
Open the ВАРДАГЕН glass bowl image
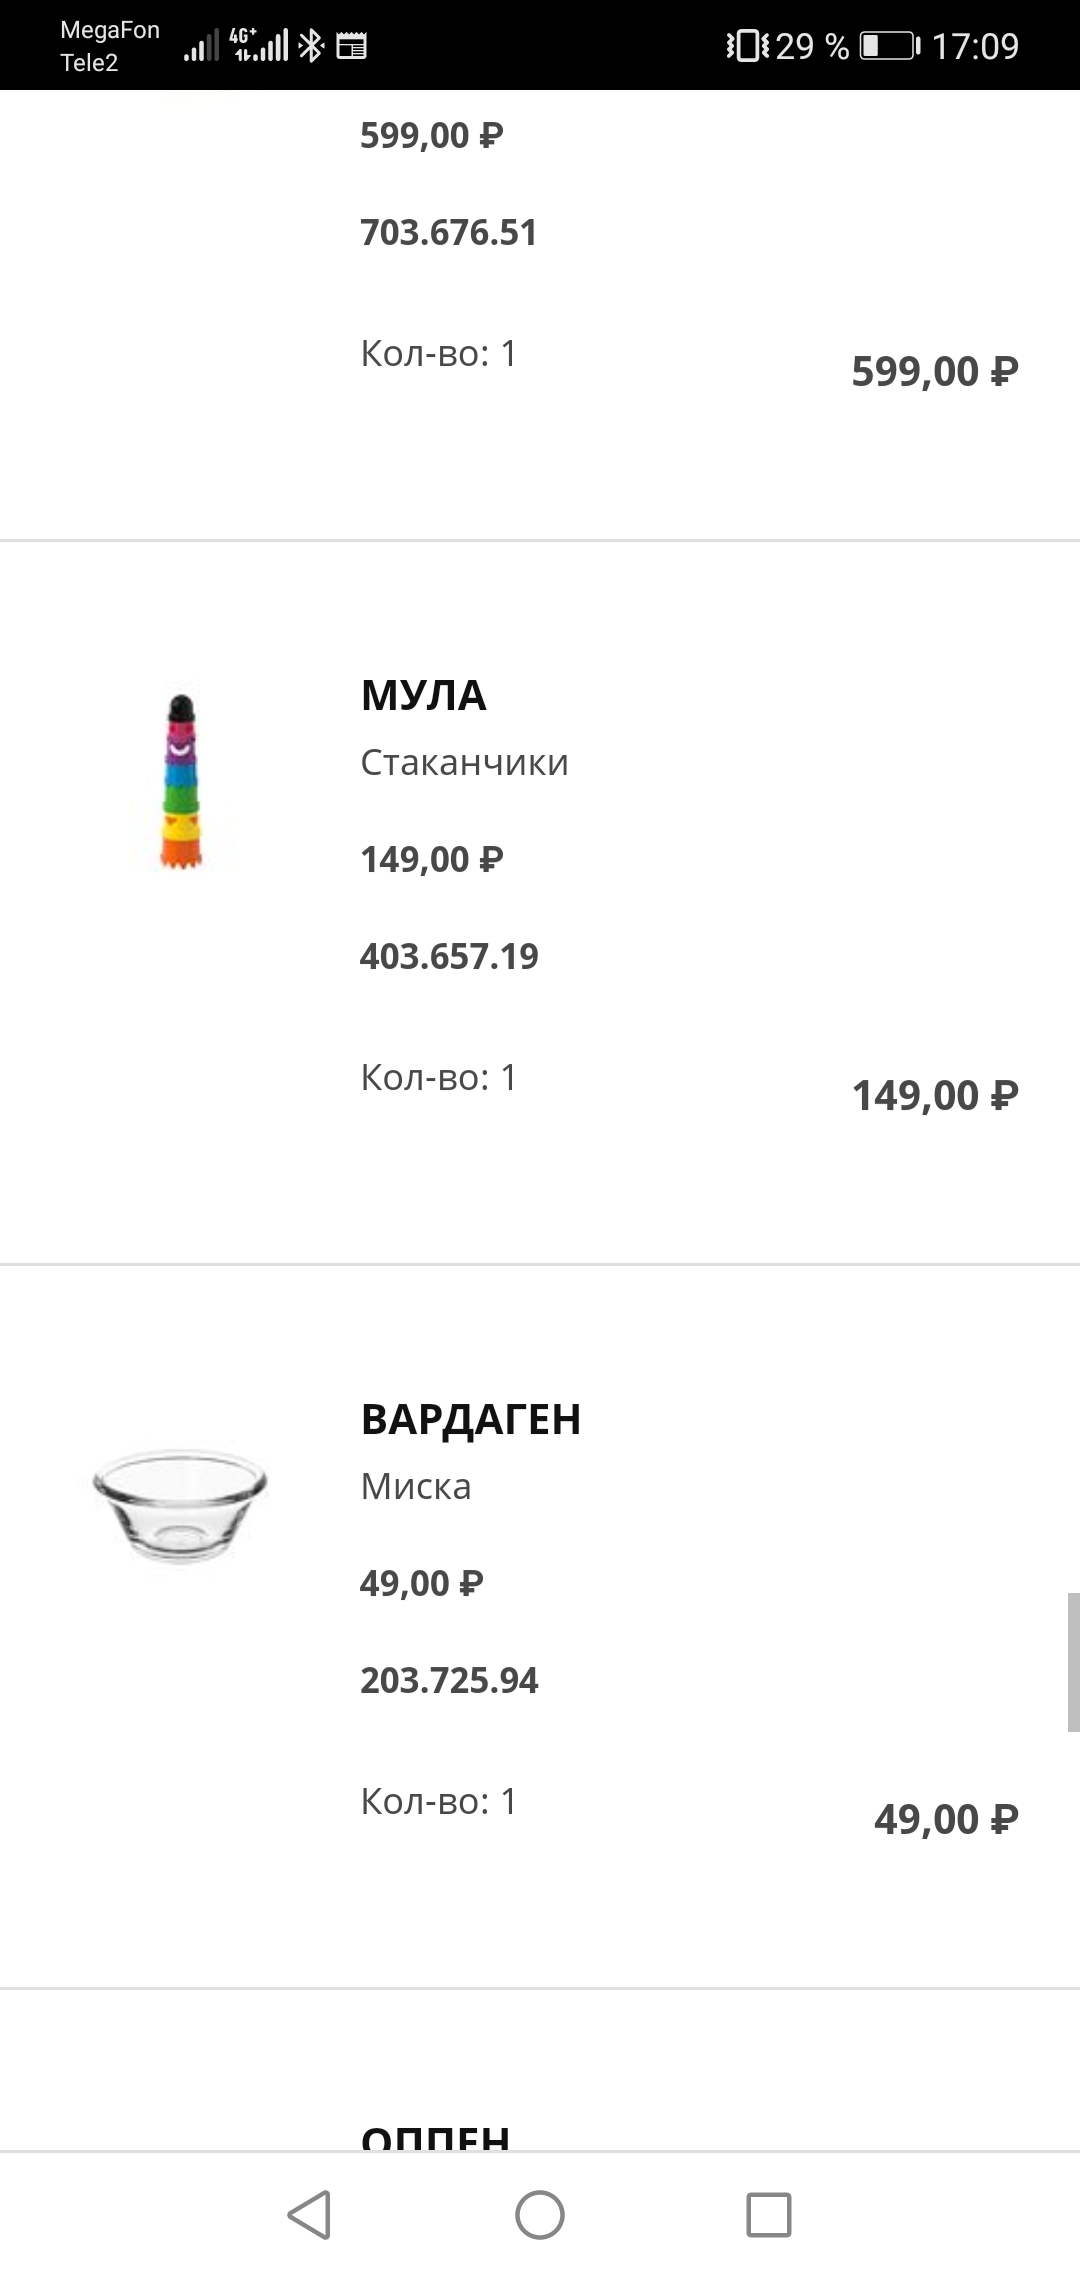tap(180, 1505)
